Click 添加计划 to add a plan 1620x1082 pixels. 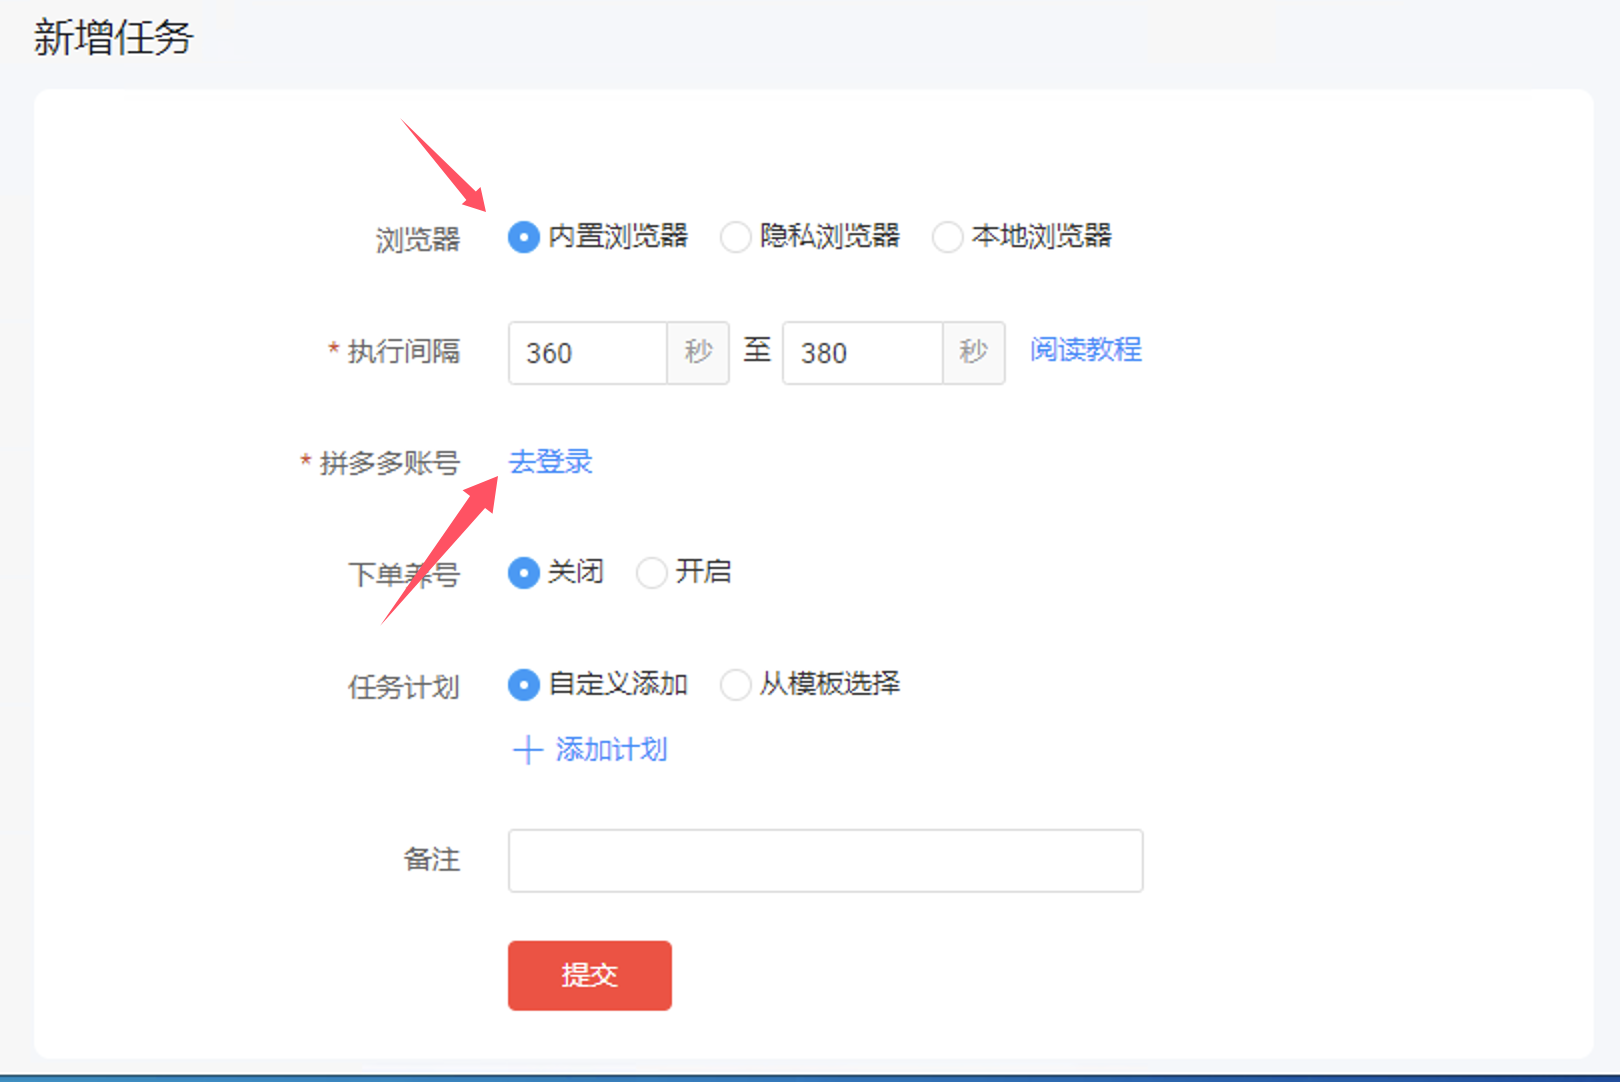[612, 750]
